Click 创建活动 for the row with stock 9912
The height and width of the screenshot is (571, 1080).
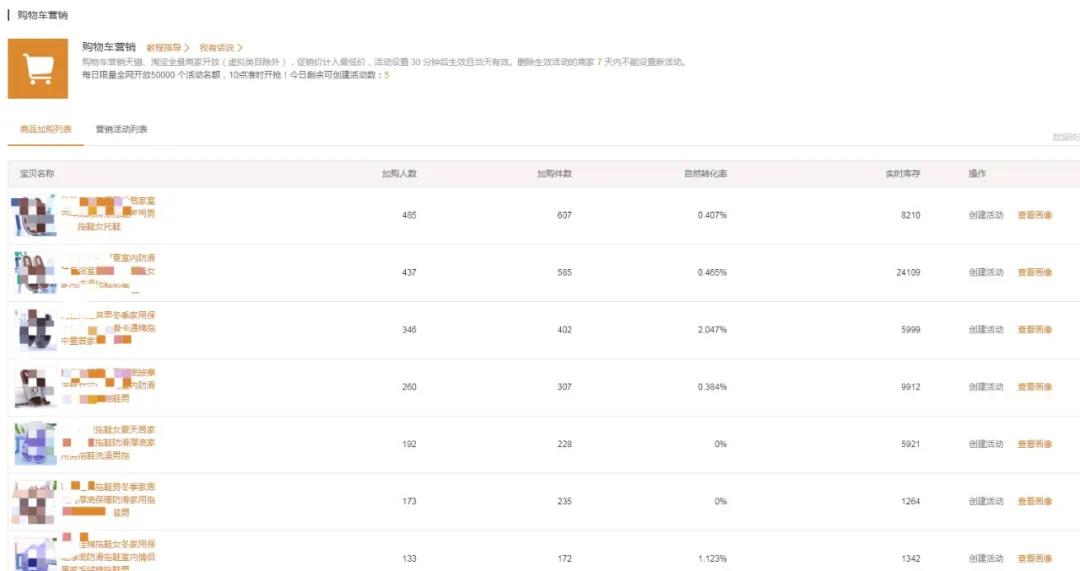pyautogui.click(x=986, y=386)
